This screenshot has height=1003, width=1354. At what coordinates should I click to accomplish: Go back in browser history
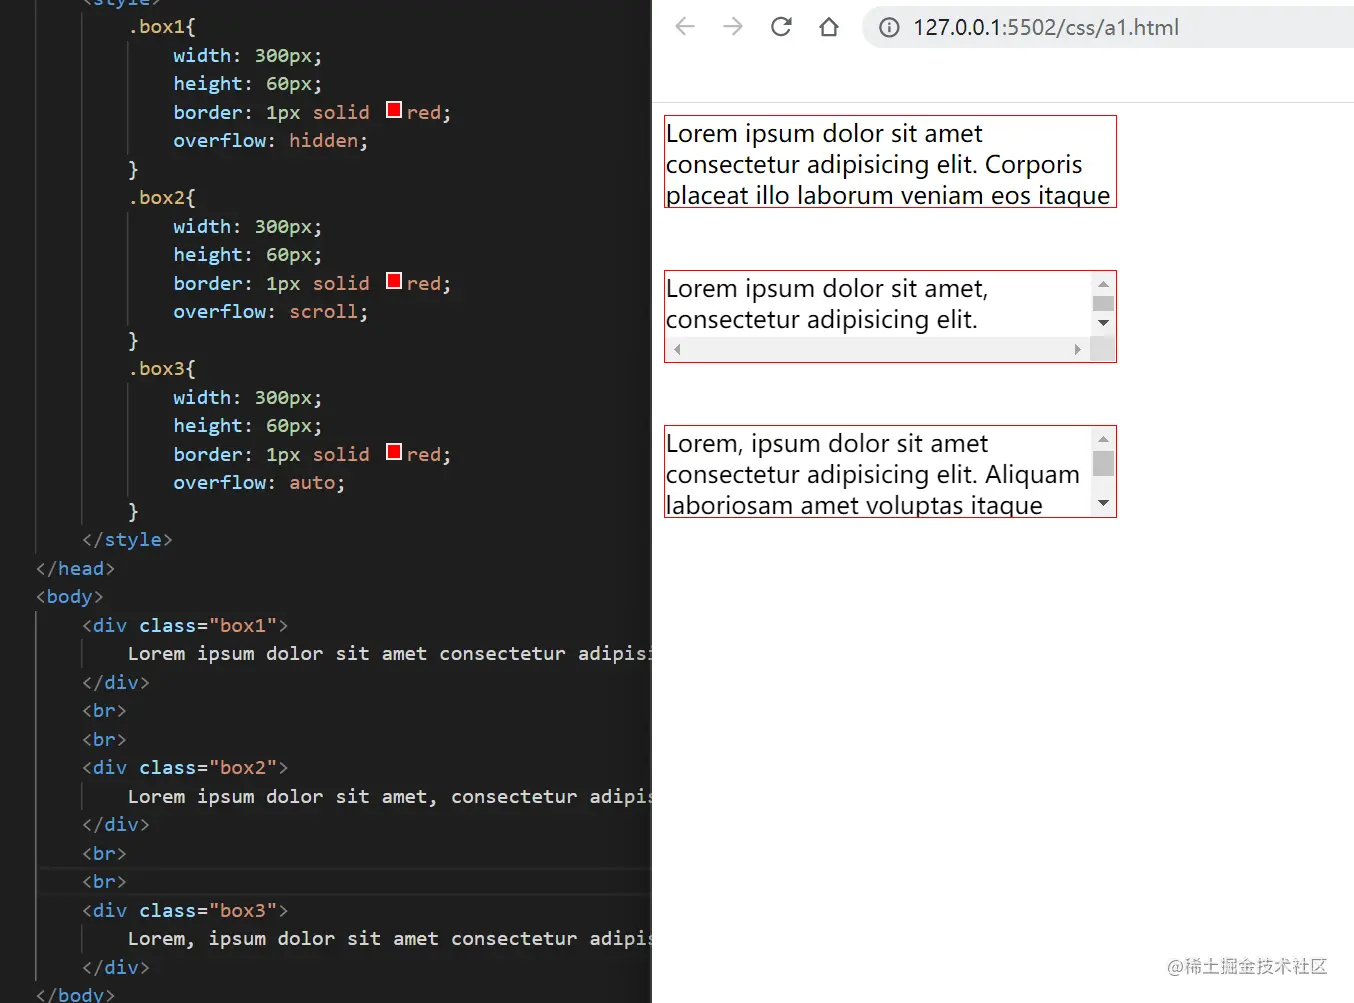[x=685, y=27]
